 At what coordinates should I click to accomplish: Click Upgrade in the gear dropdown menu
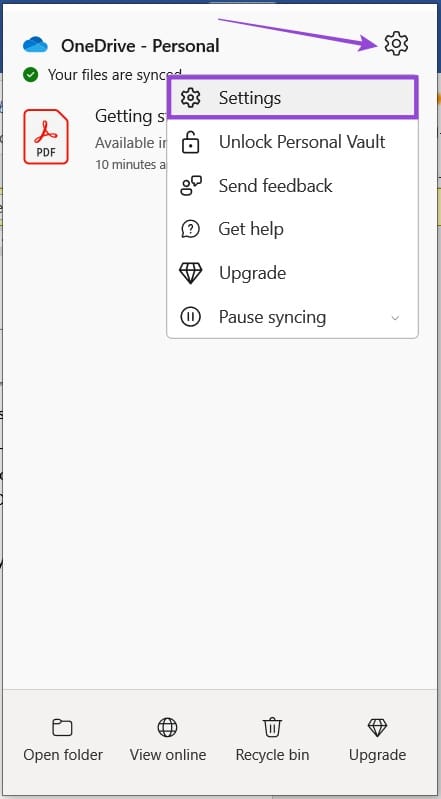[293, 273]
